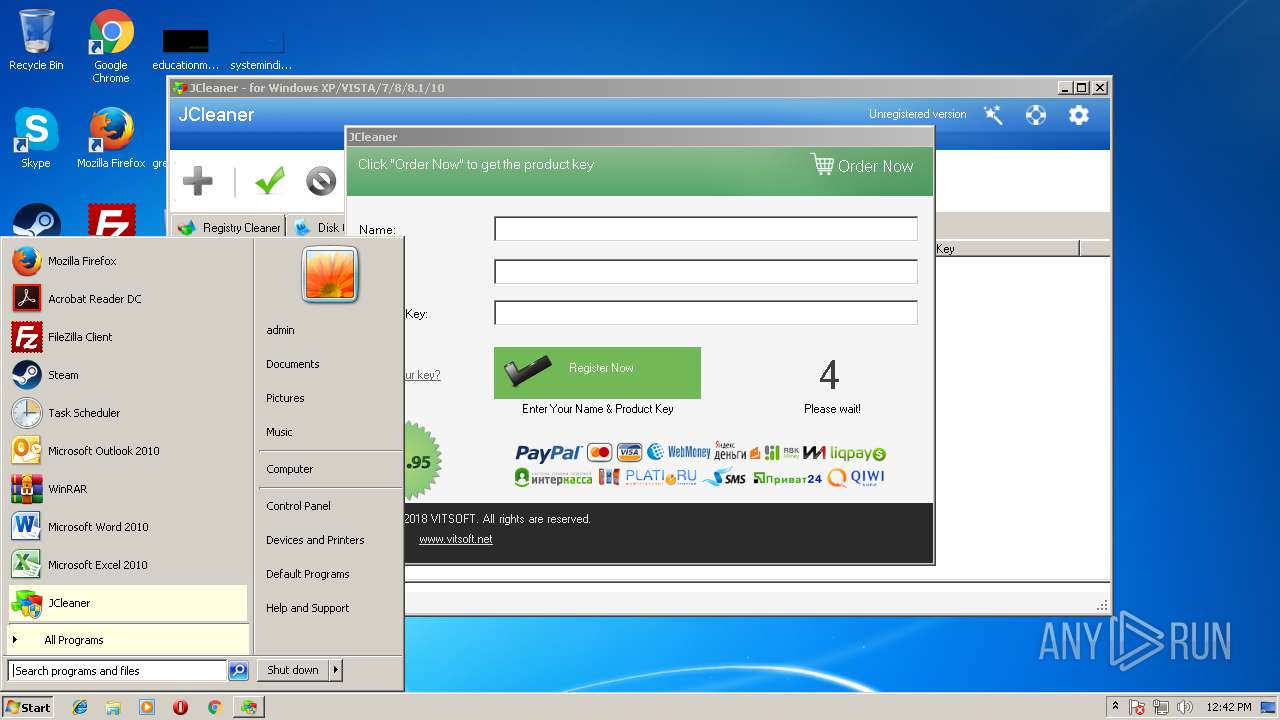Click the search magnifier button in Start menu
The image size is (1280, 720).
[x=238, y=671]
